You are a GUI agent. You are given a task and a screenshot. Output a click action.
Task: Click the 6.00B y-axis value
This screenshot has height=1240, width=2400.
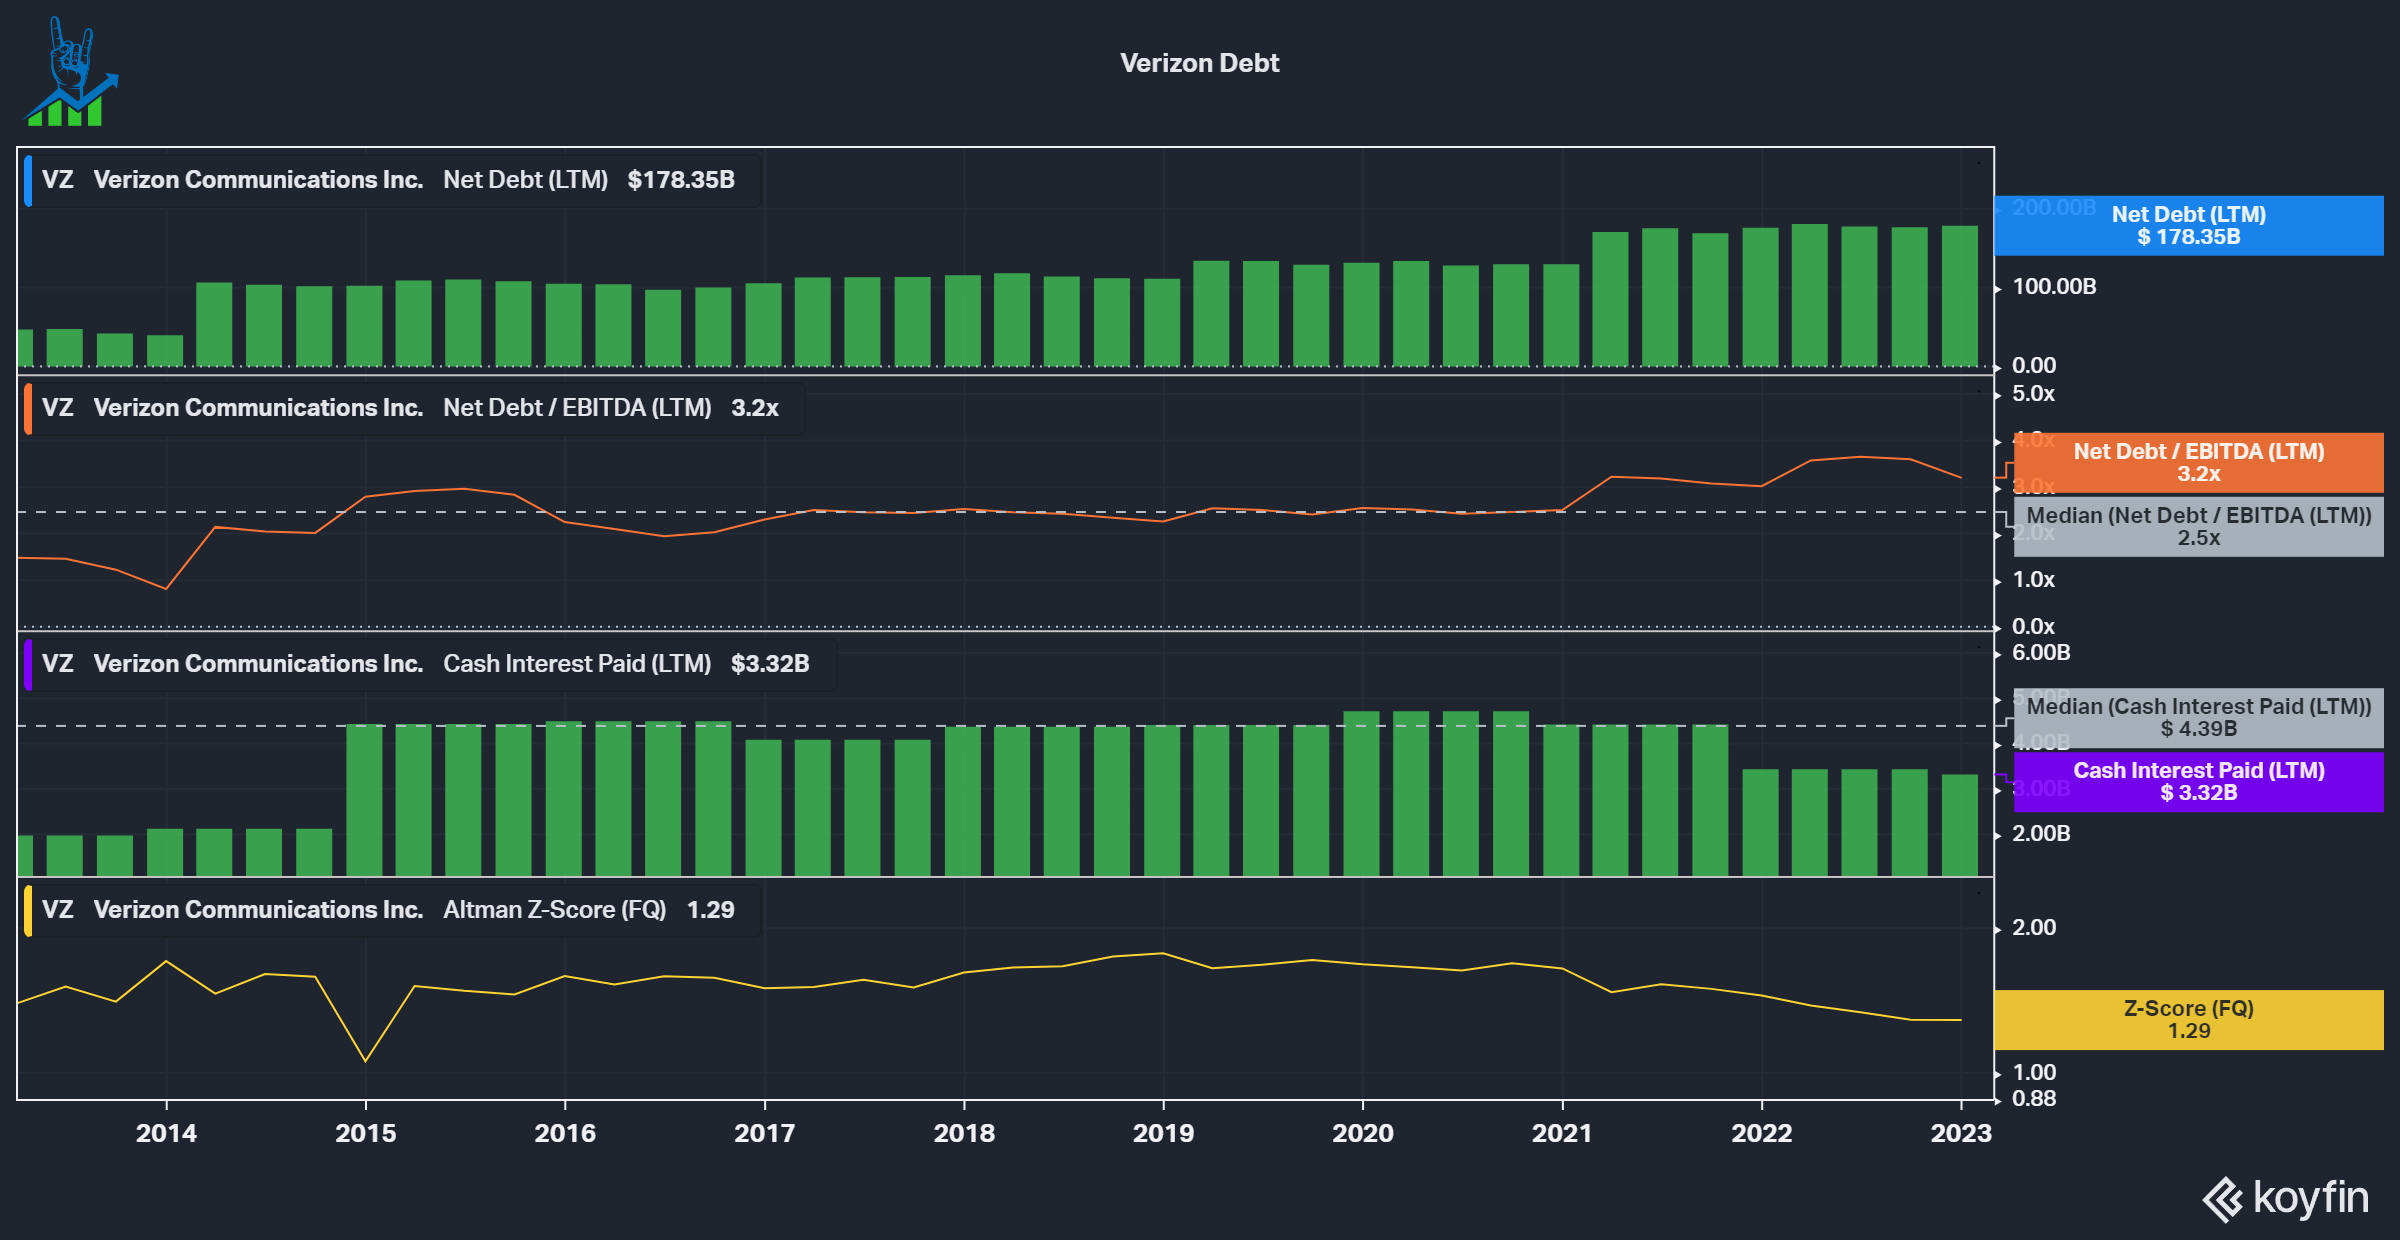click(2041, 653)
